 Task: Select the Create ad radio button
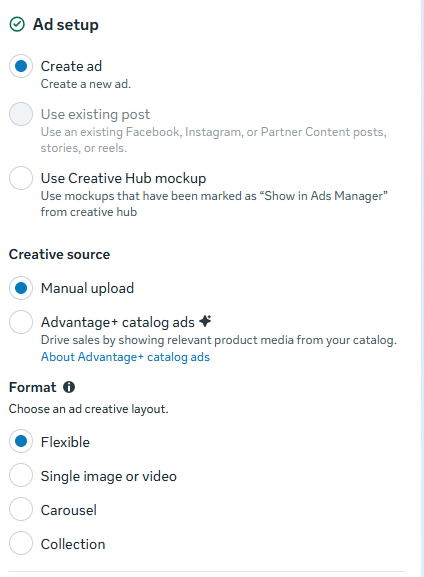[x=21, y=66]
